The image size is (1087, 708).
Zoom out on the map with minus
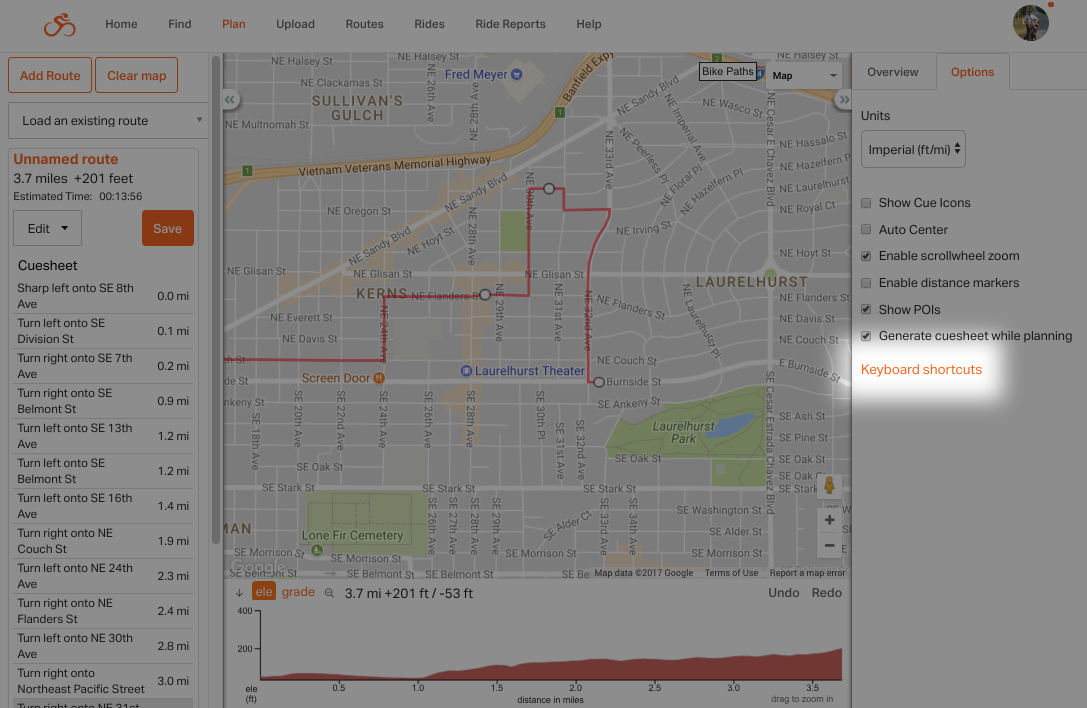point(829,546)
